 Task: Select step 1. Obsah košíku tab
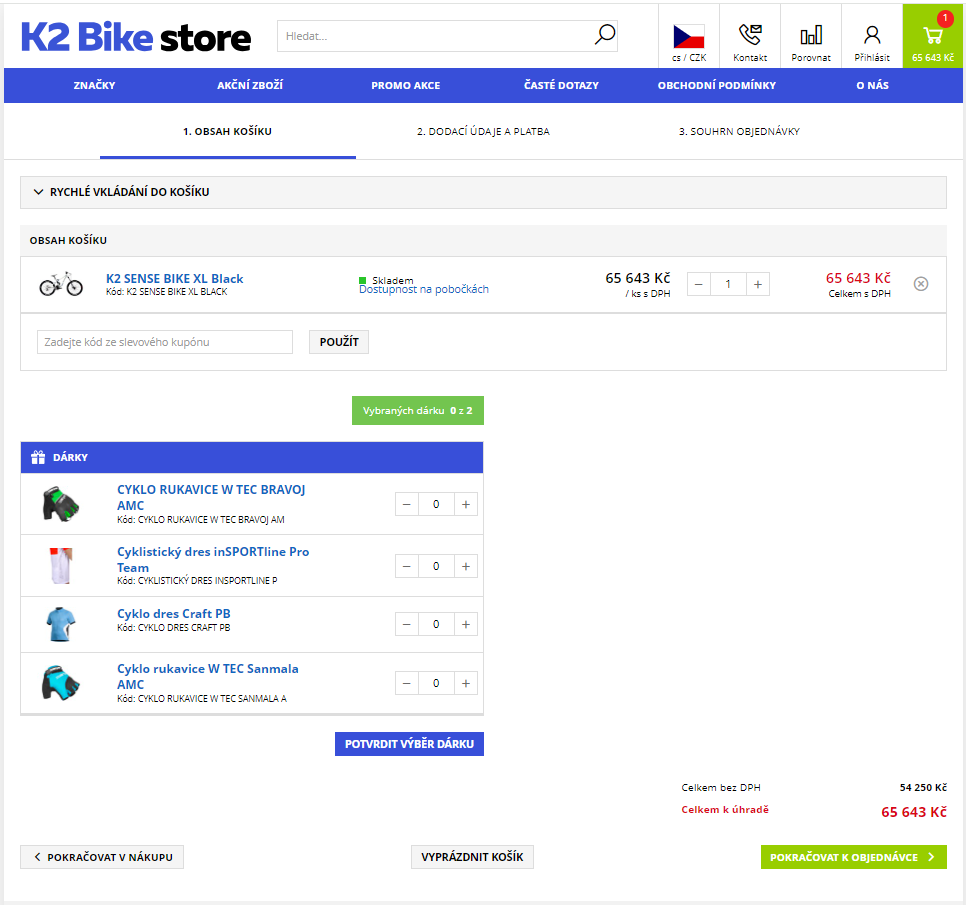227,131
